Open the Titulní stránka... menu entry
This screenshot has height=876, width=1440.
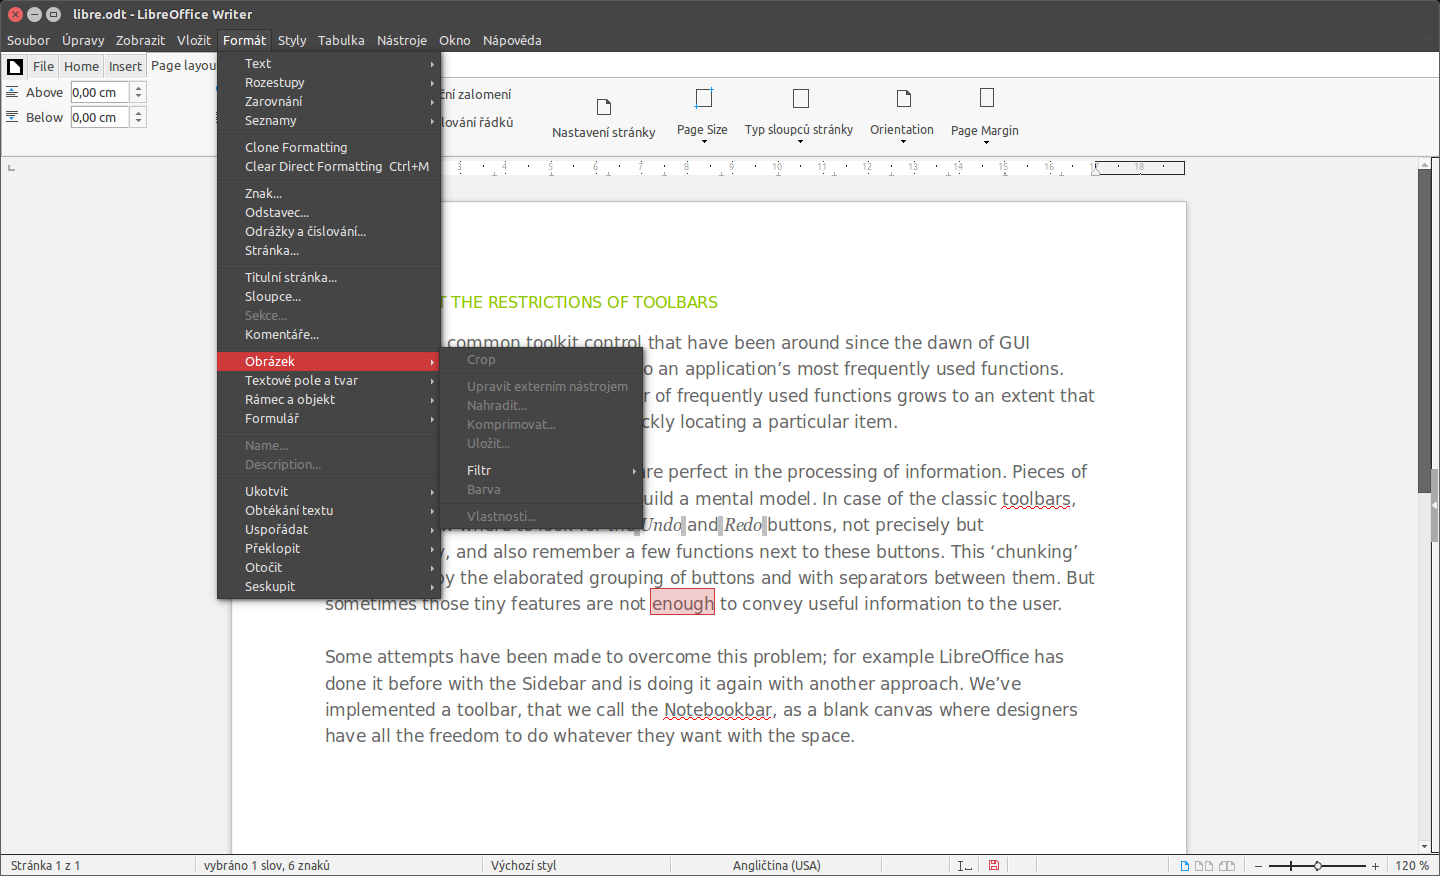329,278
